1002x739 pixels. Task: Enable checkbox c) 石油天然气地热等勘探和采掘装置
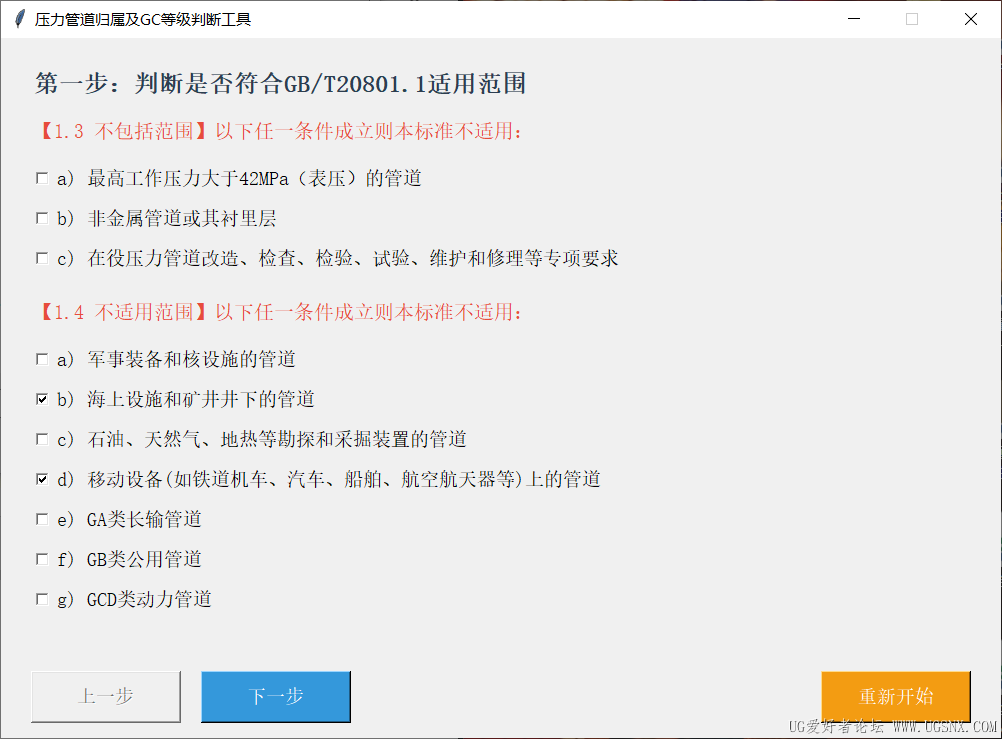(x=42, y=439)
